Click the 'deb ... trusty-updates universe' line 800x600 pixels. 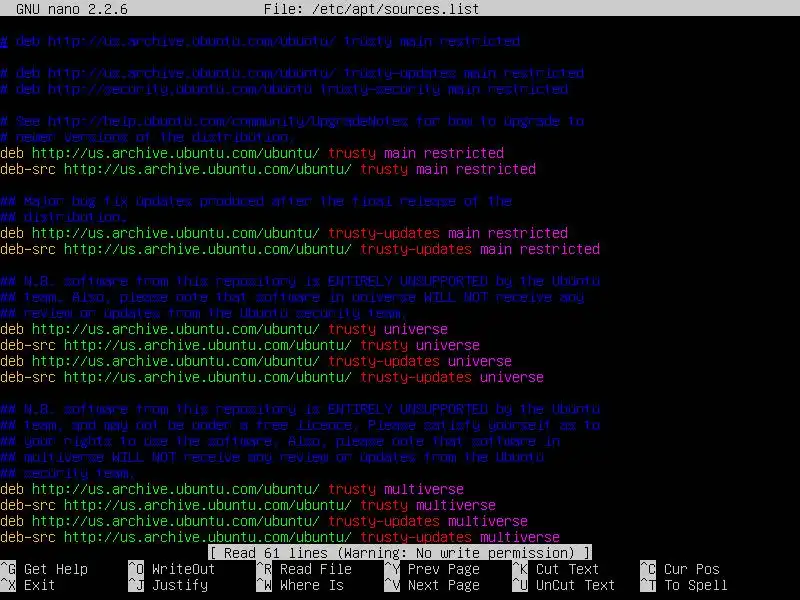256,361
